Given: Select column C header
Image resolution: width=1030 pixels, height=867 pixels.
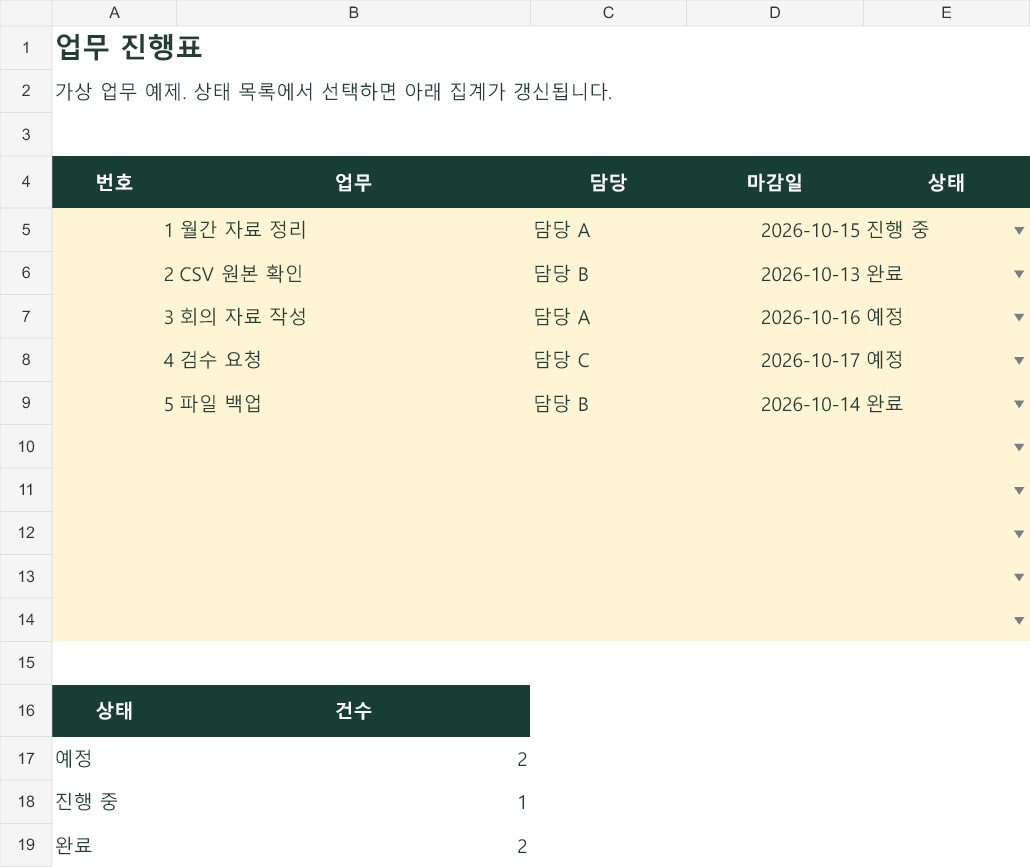Looking at the screenshot, I should pyautogui.click(x=608, y=12).
